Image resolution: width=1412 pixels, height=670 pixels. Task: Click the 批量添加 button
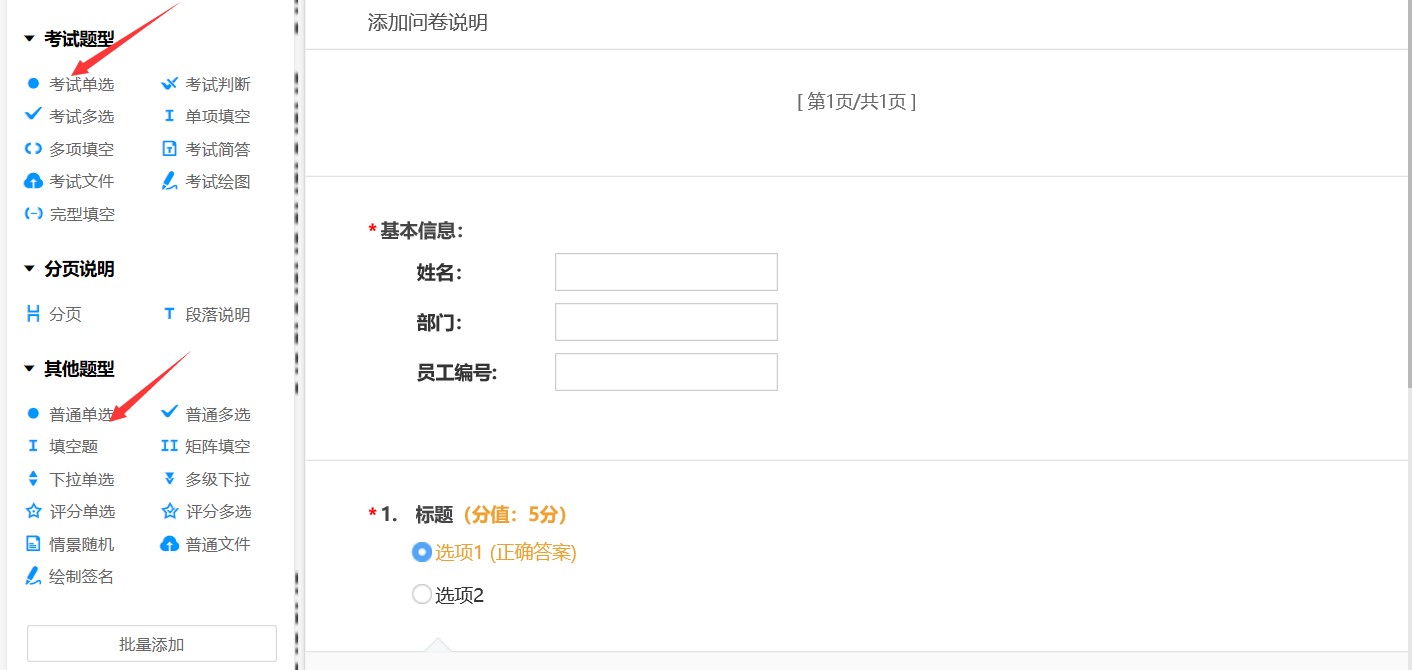click(x=151, y=644)
